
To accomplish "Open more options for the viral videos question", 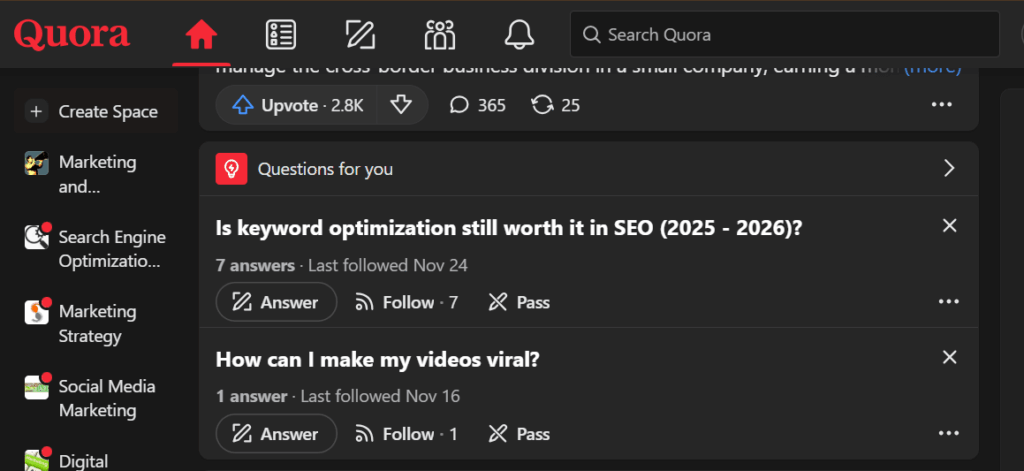I will click(x=949, y=434).
